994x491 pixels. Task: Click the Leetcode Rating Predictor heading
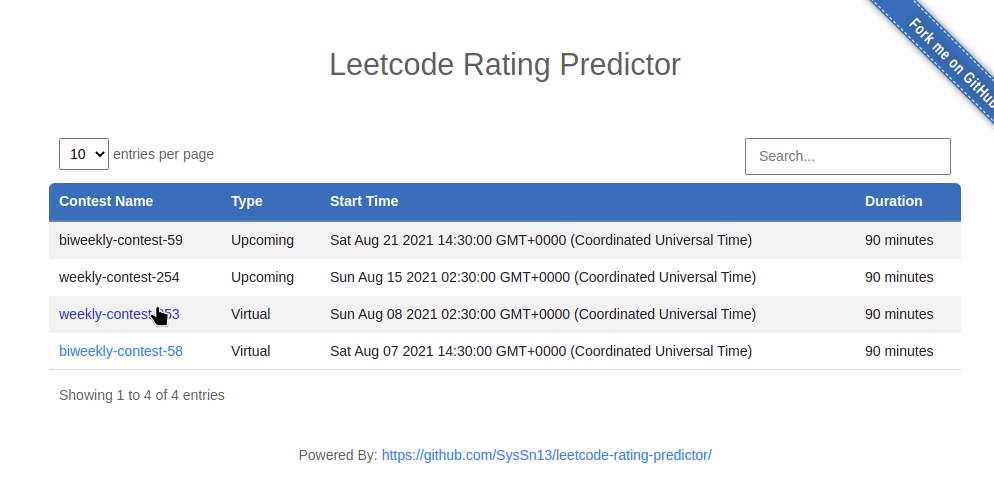click(x=505, y=65)
